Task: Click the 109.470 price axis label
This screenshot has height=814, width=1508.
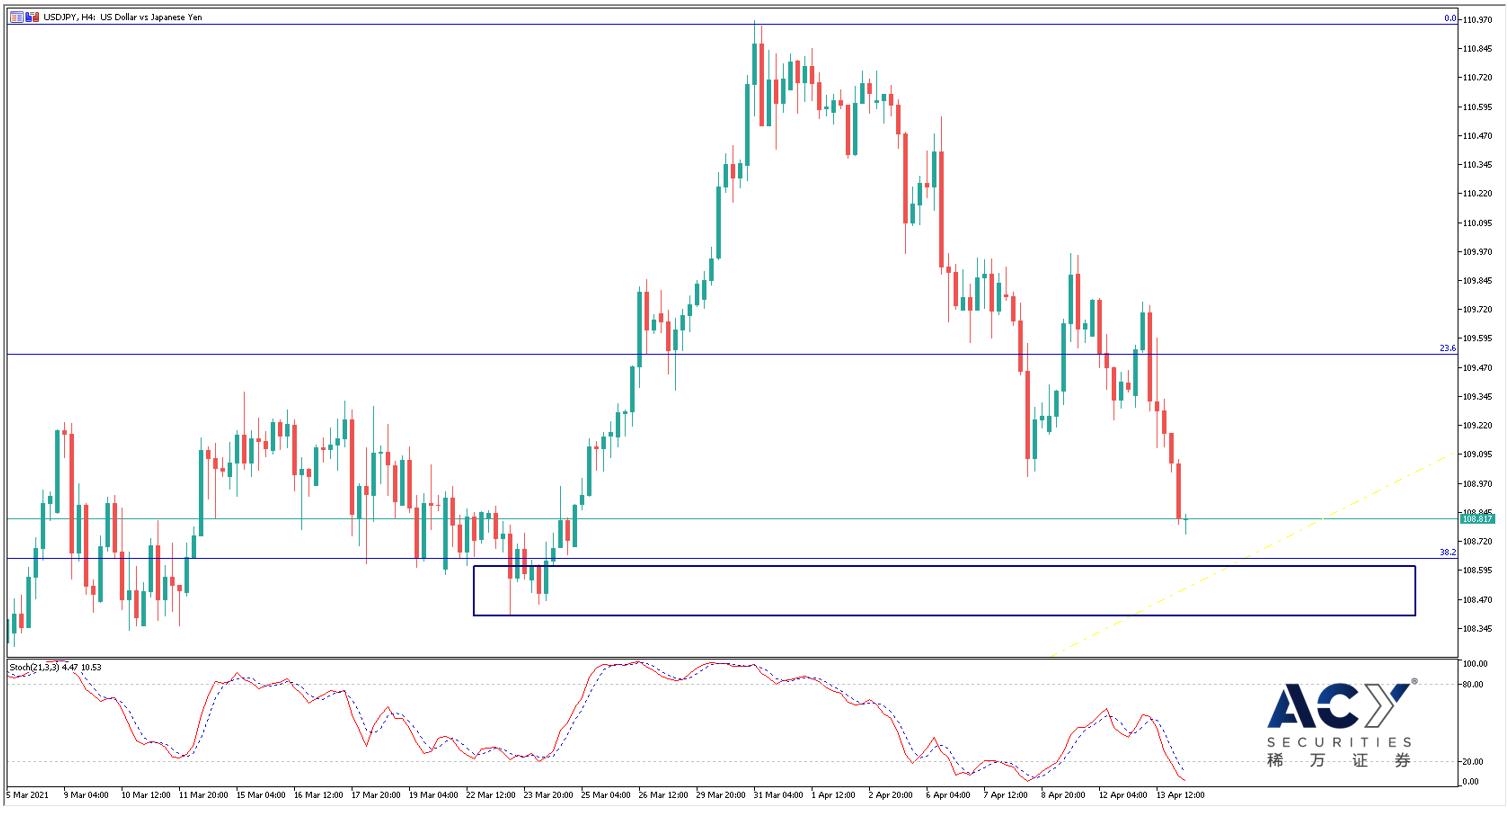Action: tap(1477, 368)
